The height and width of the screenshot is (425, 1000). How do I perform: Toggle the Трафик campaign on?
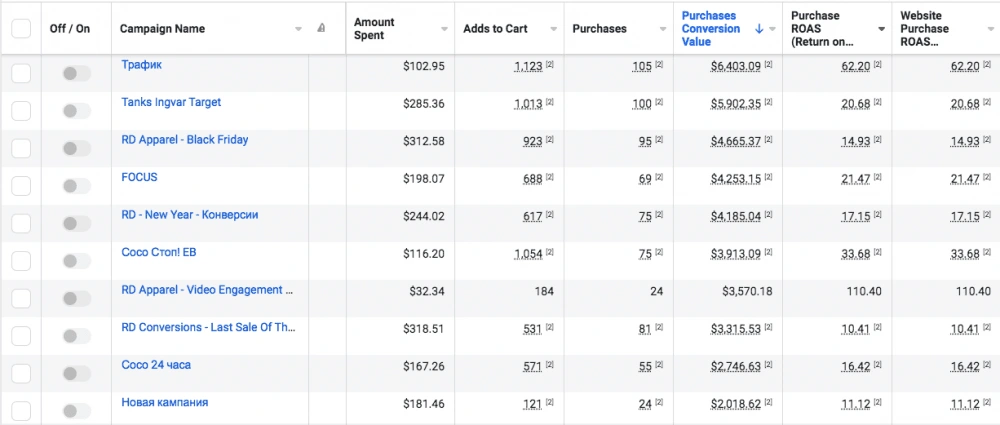[76, 73]
